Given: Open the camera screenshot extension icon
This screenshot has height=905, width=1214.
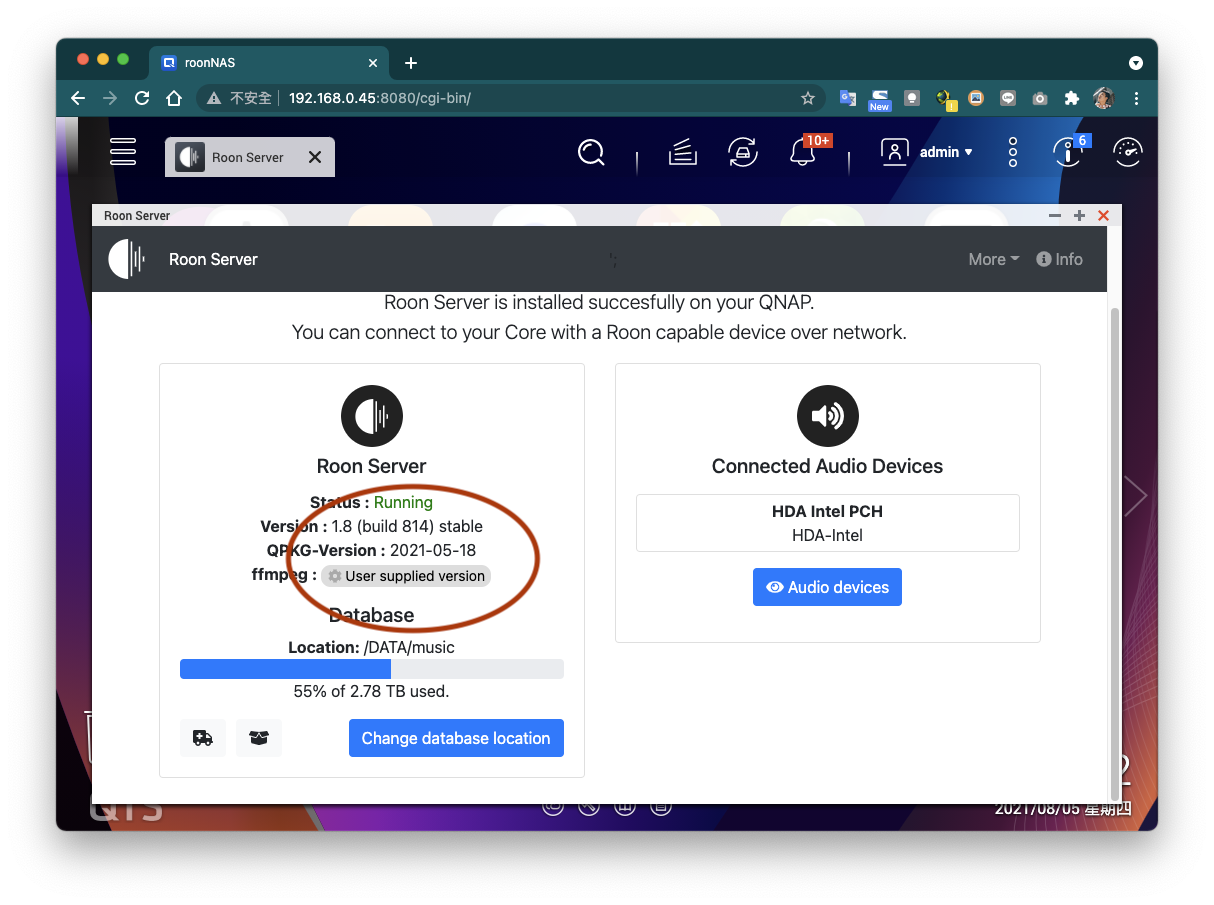Looking at the screenshot, I should 1040,98.
